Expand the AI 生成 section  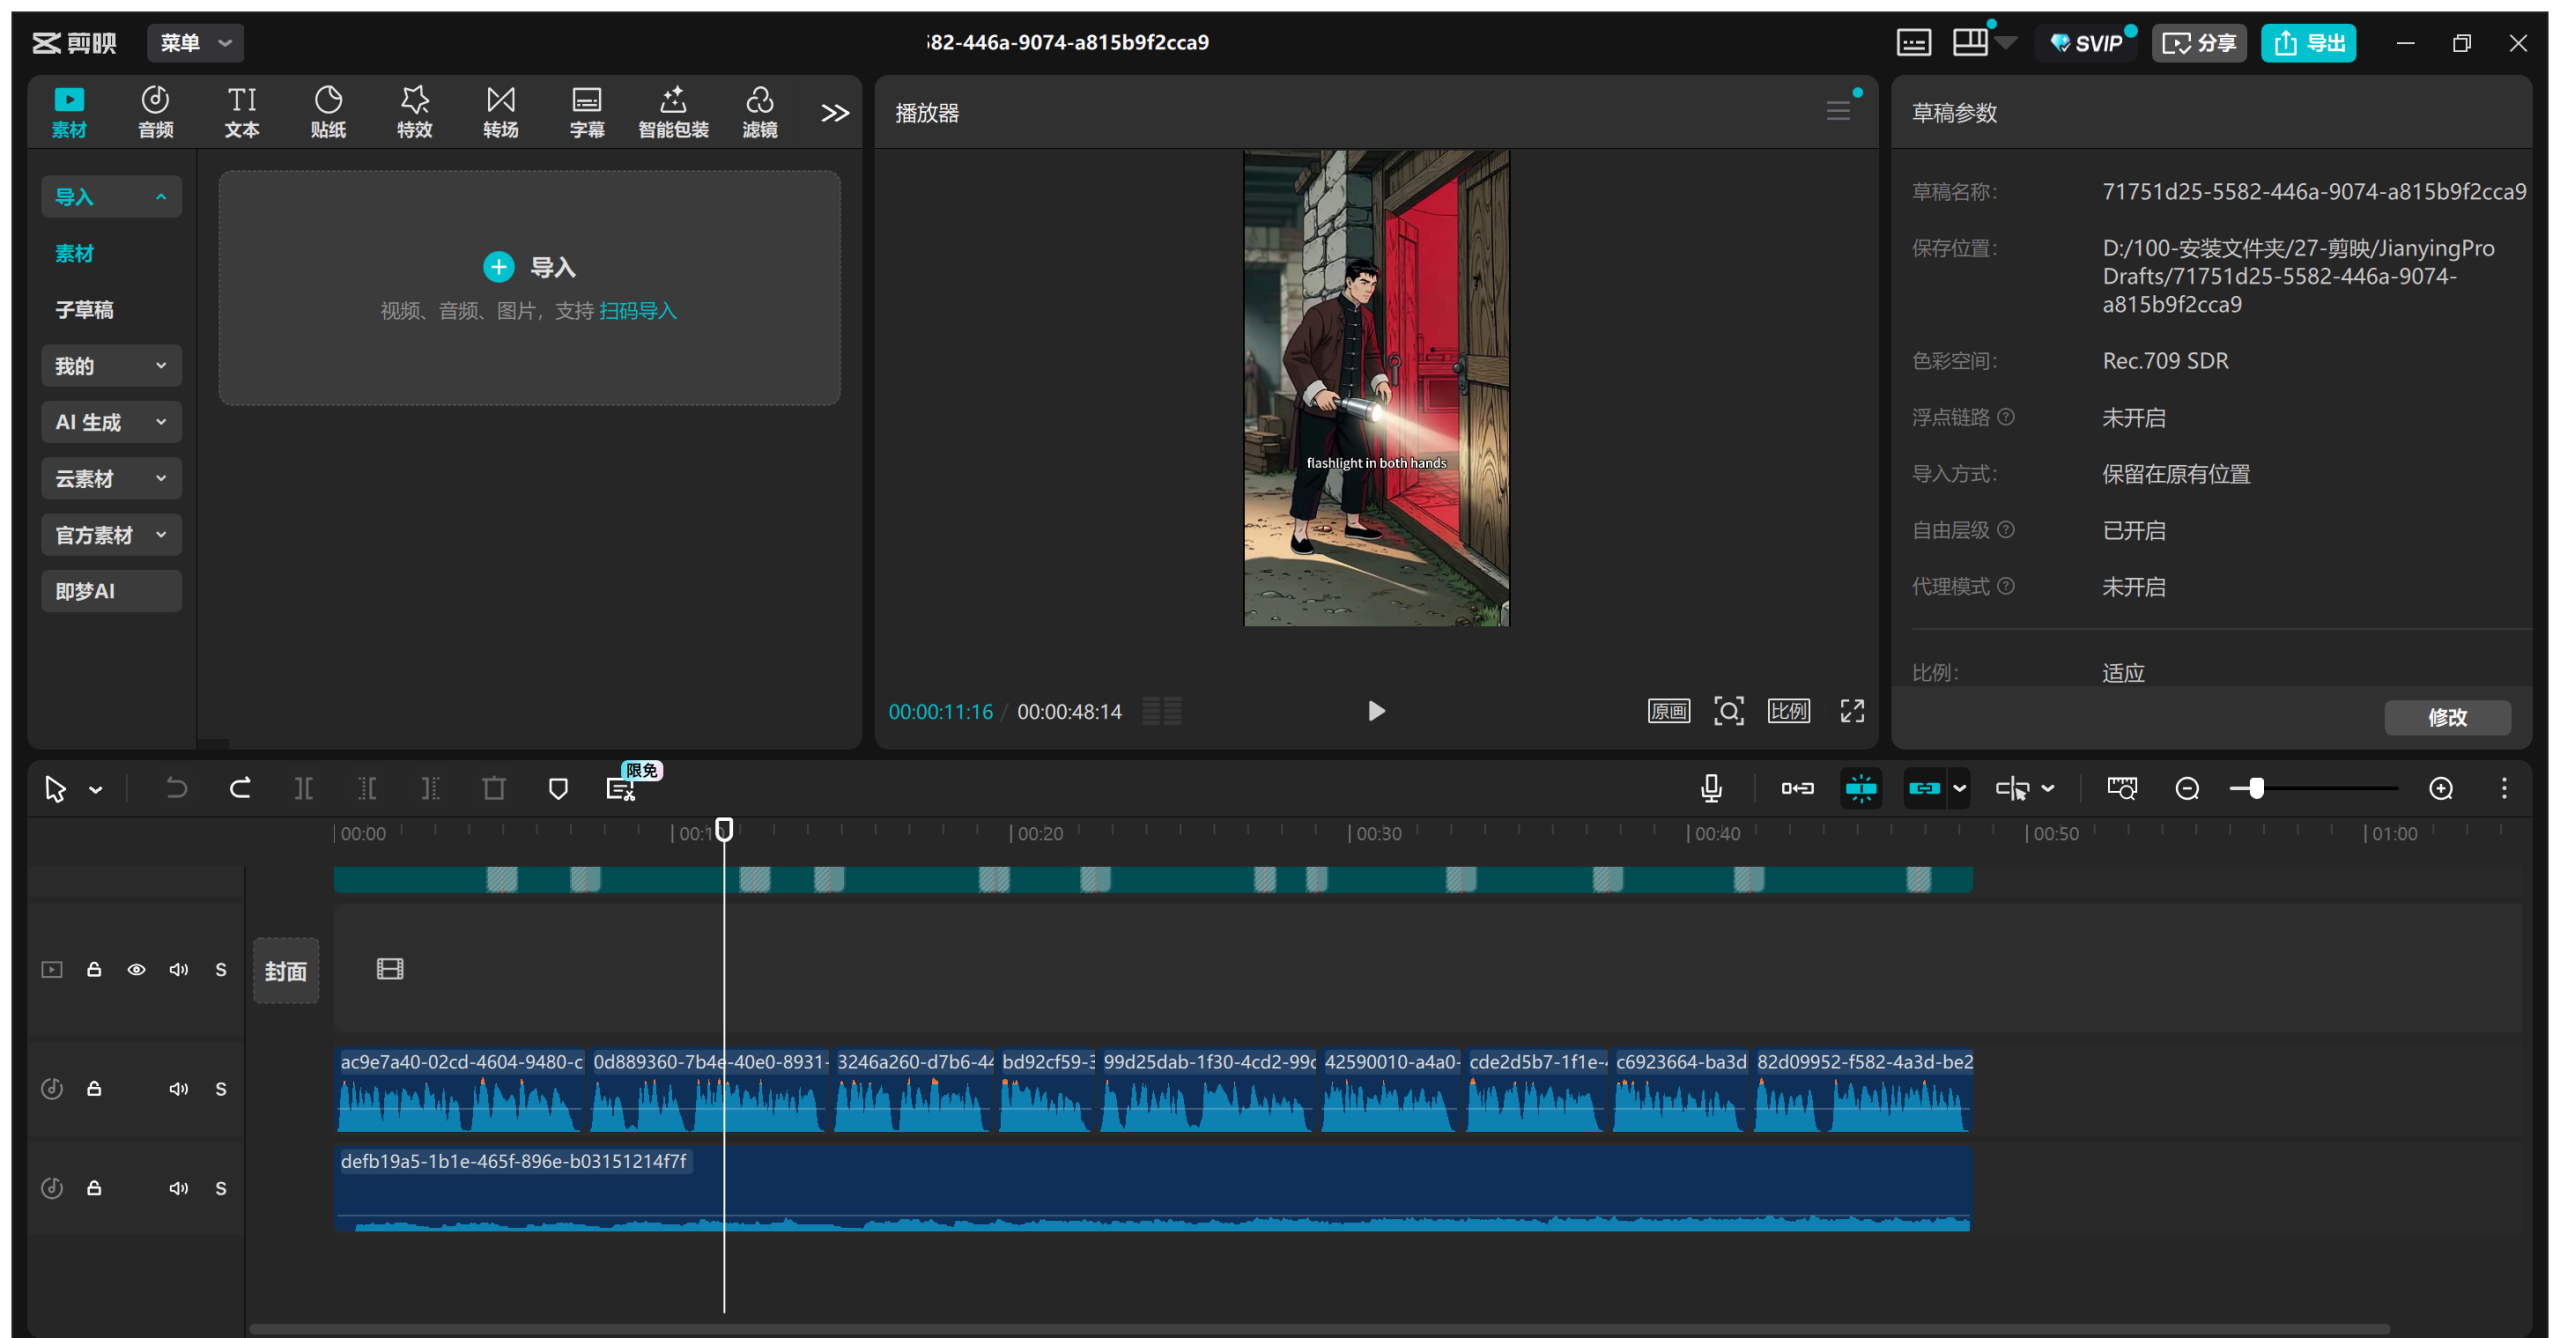pyautogui.click(x=111, y=422)
